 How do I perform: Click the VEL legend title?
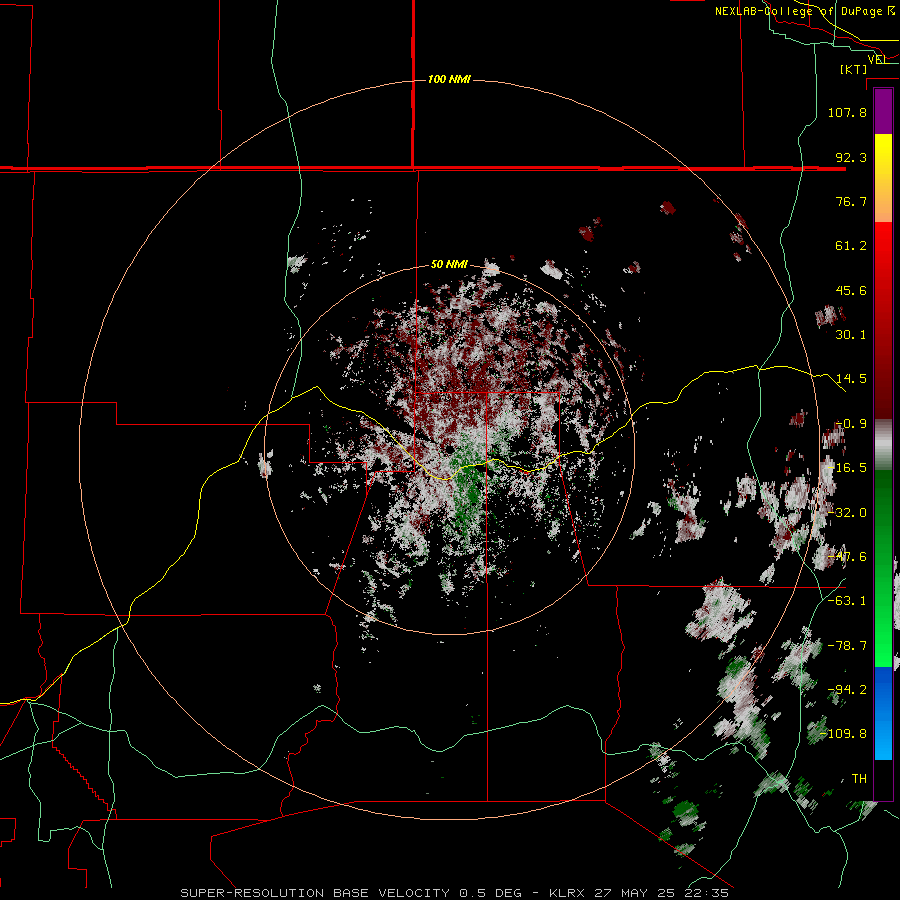(877, 59)
